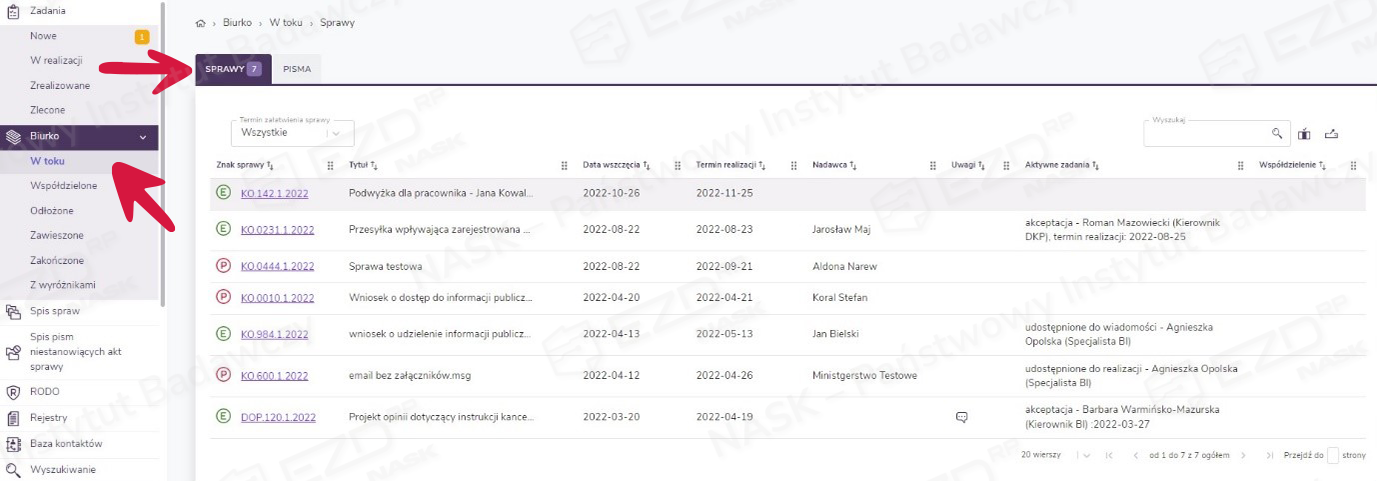Screen dimensions: 1377x481
Task: Click the Baza kontaktów sidebar icon
Action: point(14,444)
